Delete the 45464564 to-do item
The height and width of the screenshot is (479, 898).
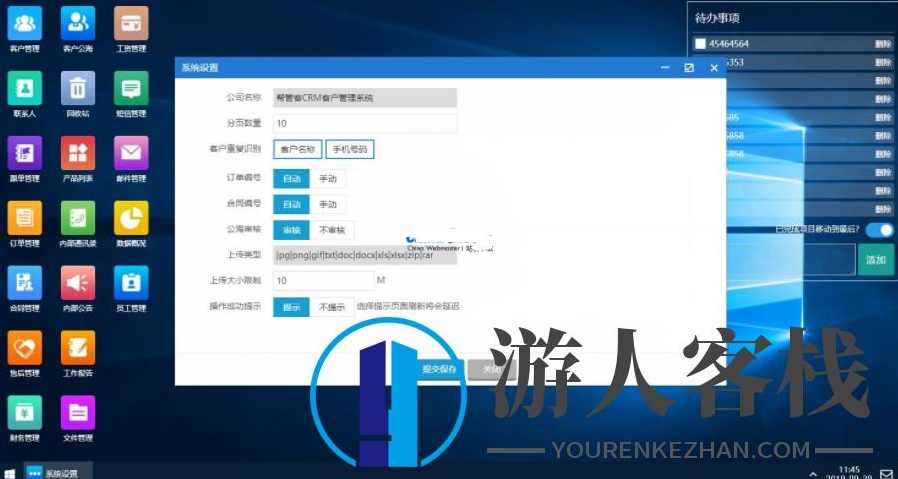(x=883, y=44)
